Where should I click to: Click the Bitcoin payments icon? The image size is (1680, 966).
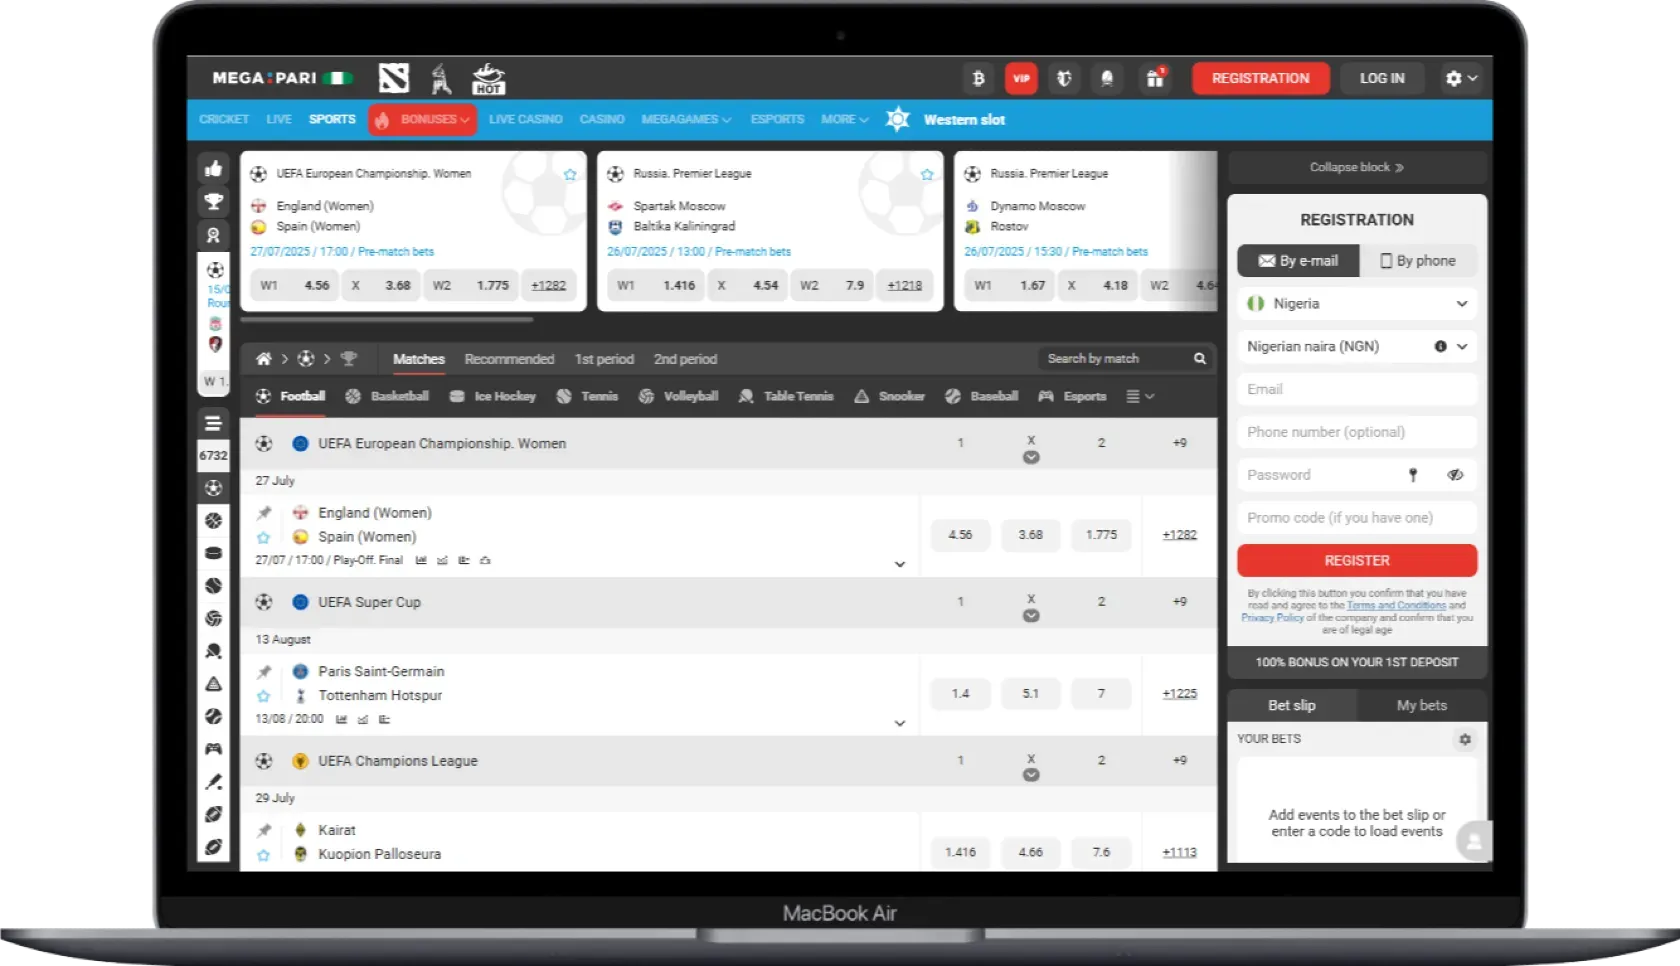point(978,78)
